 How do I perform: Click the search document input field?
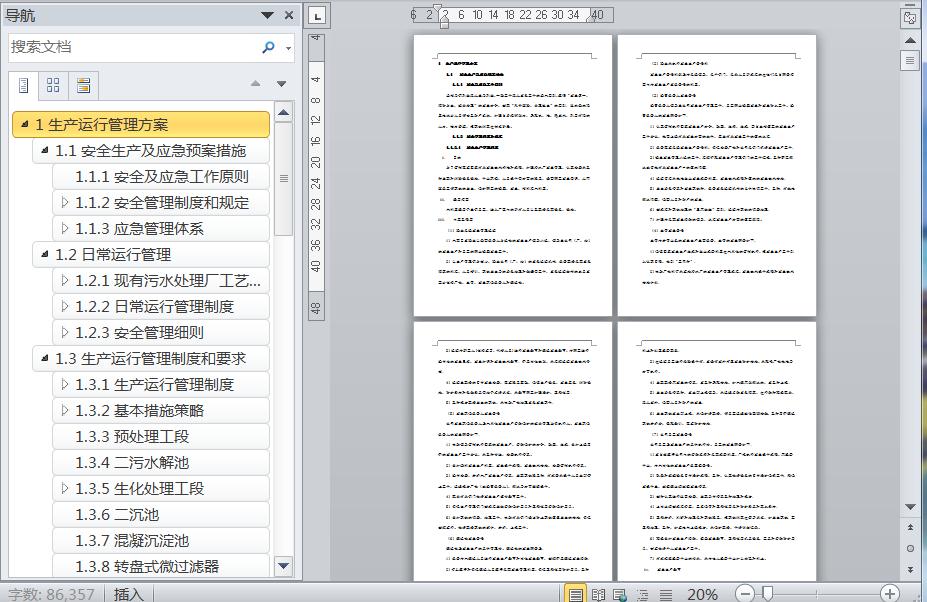tap(134, 47)
